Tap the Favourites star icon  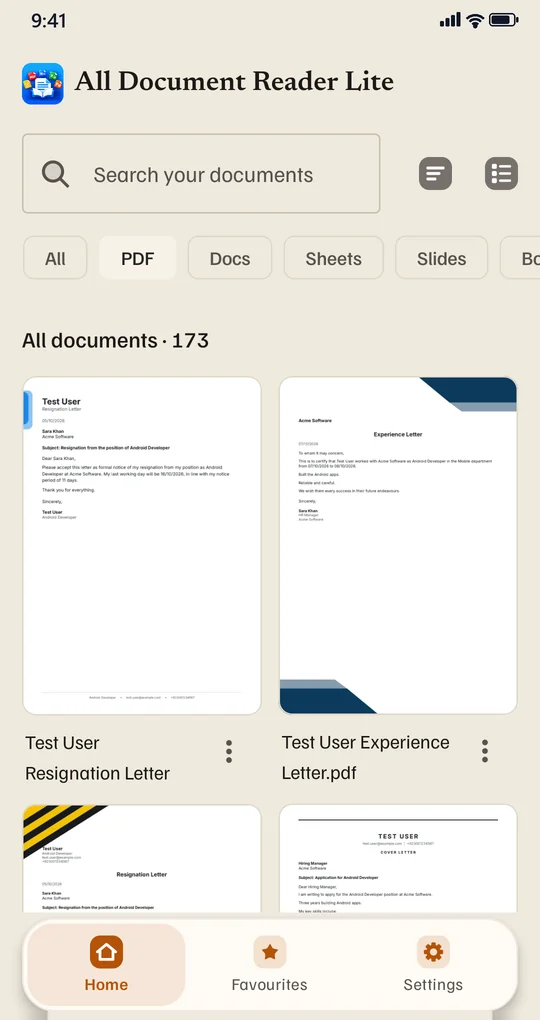[270, 952]
